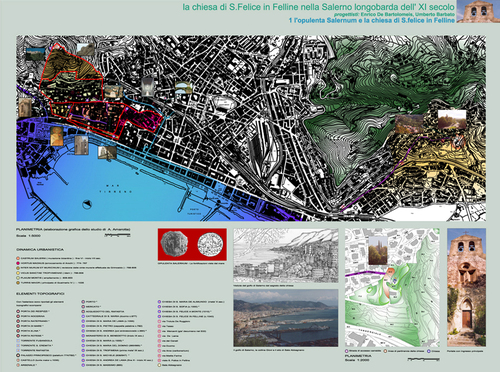
Task: Click the caption below the coins image
Action: click(x=192, y=263)
